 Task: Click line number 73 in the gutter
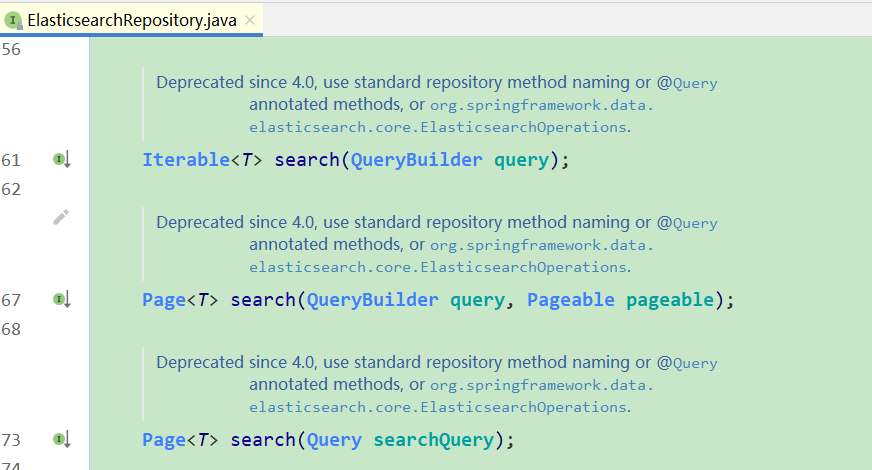point(11,441)
